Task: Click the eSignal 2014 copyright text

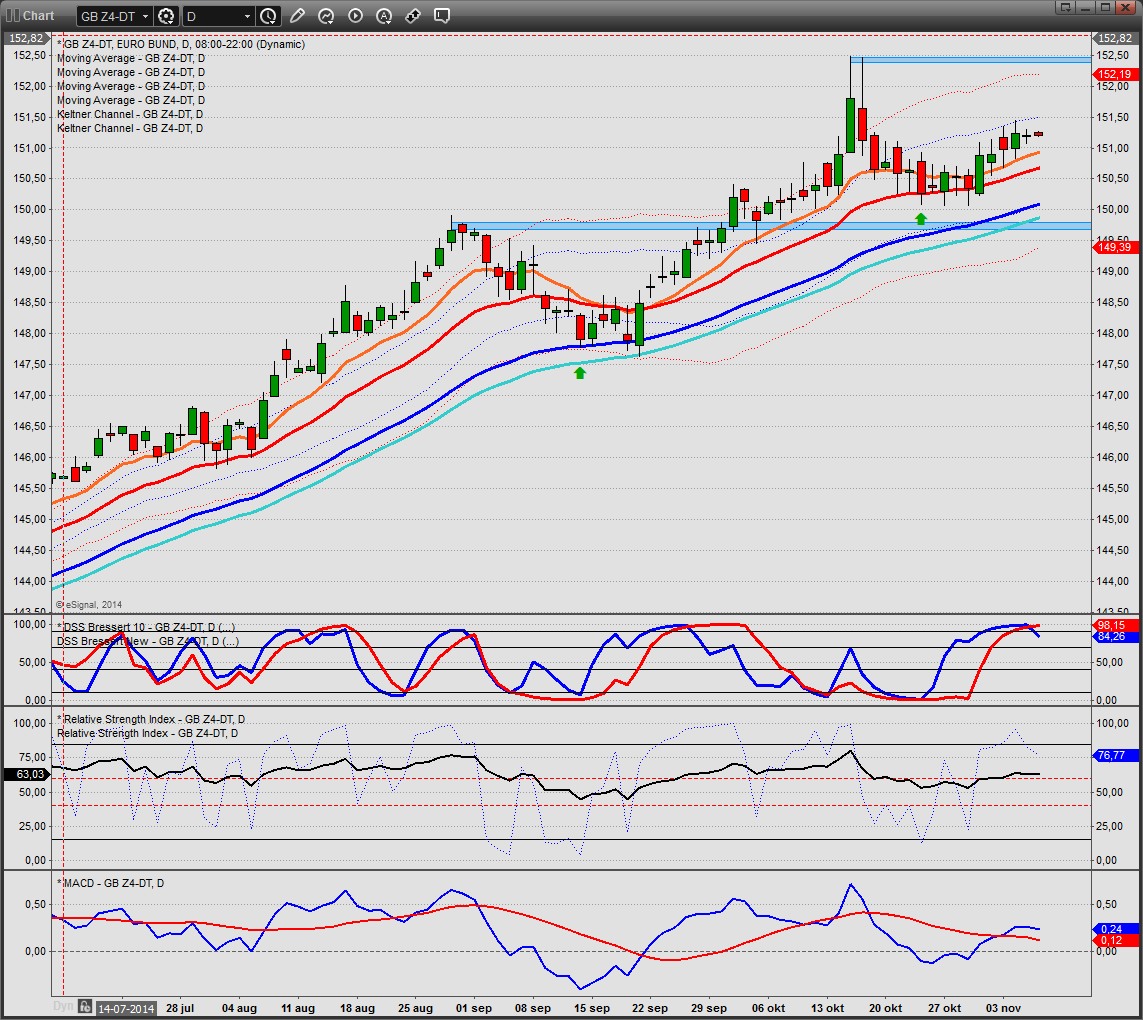Action: click(88, 604)
